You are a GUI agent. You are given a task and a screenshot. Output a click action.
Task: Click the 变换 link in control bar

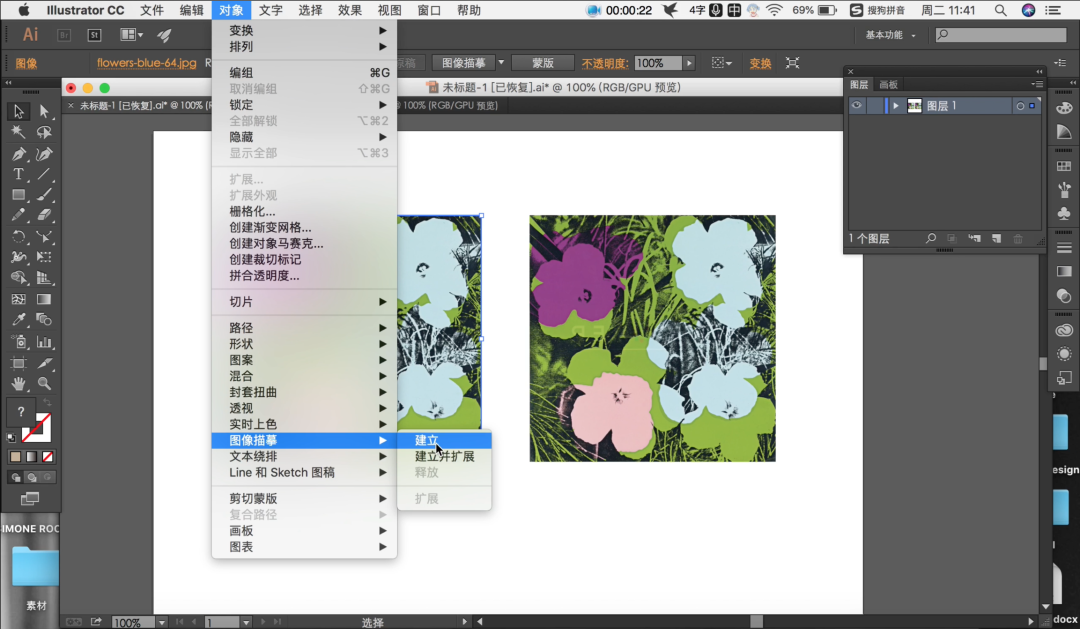(760, 63)
